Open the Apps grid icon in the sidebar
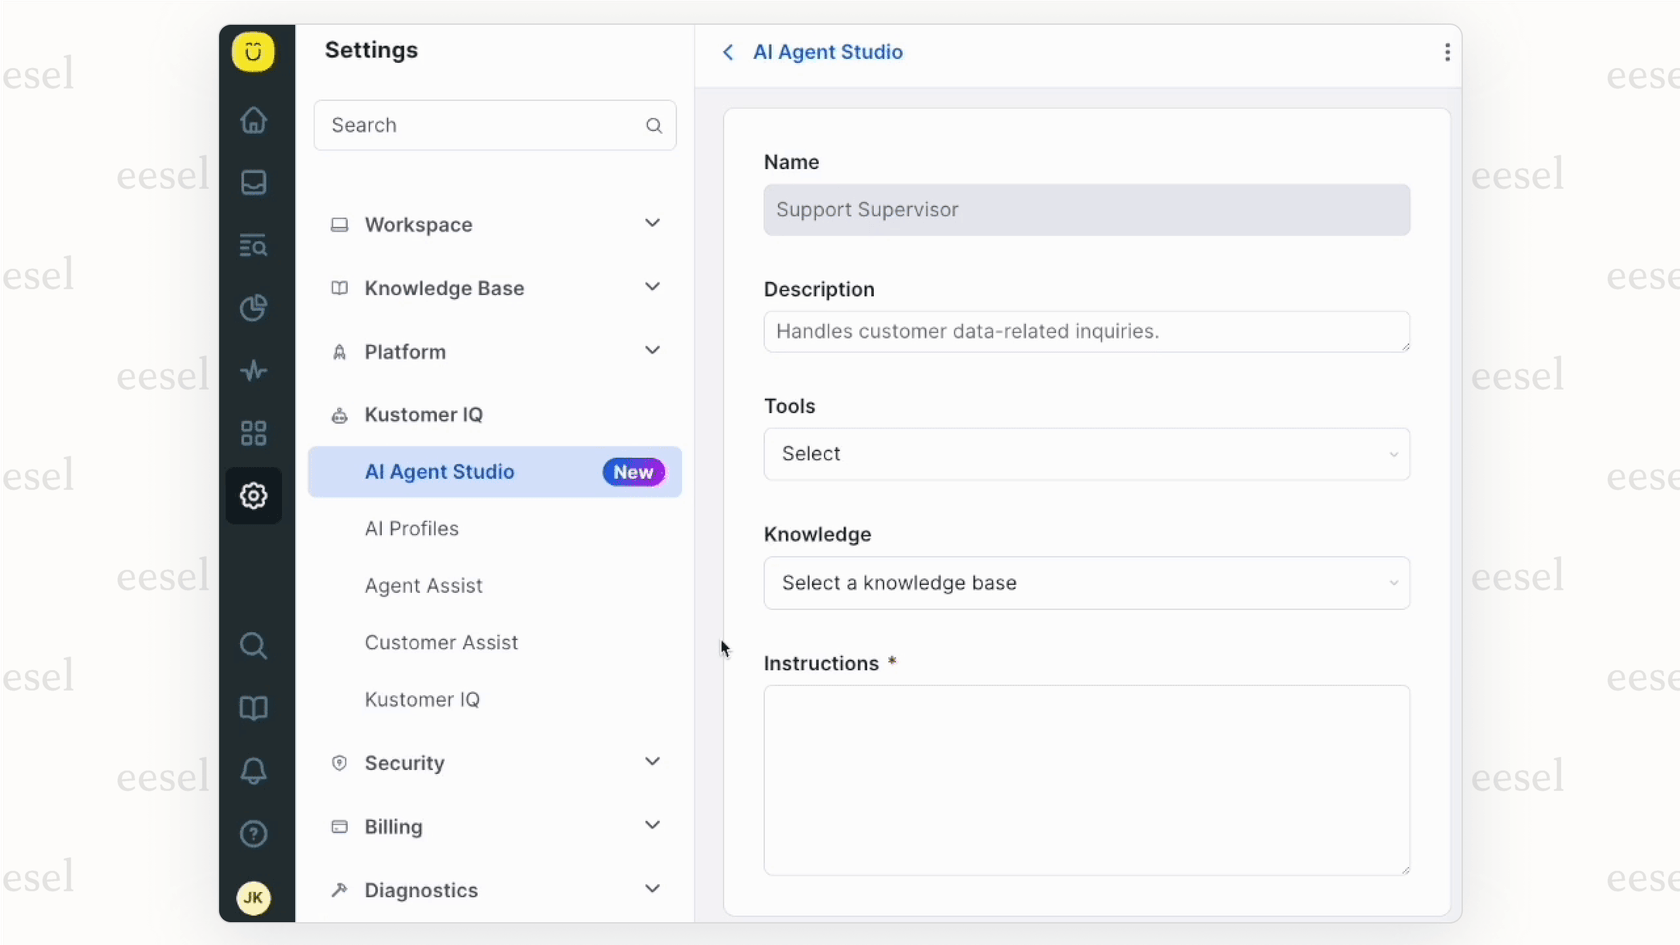Viewport: 1680px width, 945px height. coord(253,433)
